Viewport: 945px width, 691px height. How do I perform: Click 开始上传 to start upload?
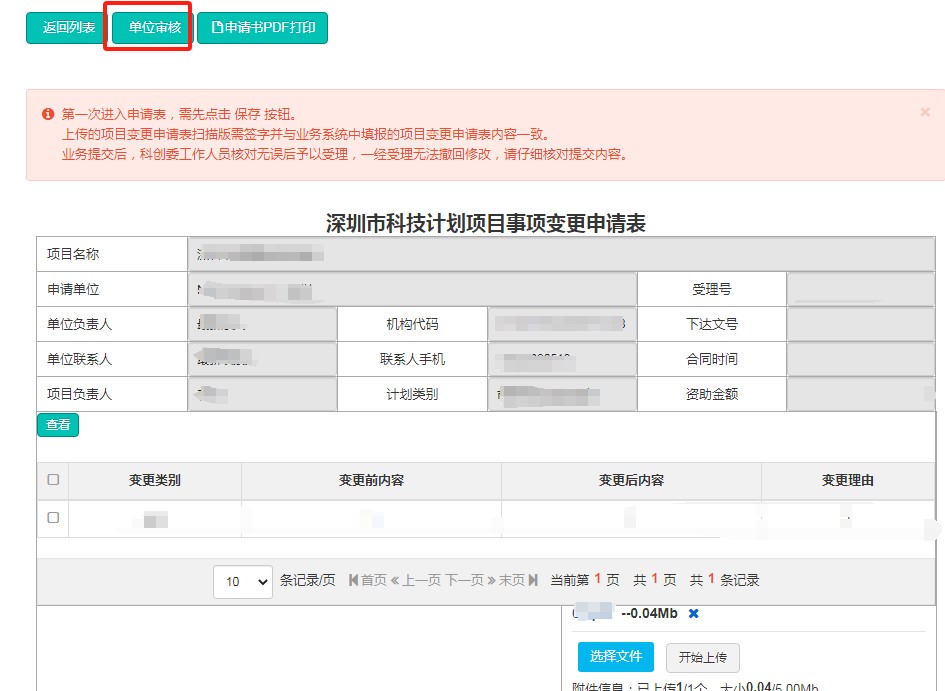pyautogui.click(x=702, y=657)
